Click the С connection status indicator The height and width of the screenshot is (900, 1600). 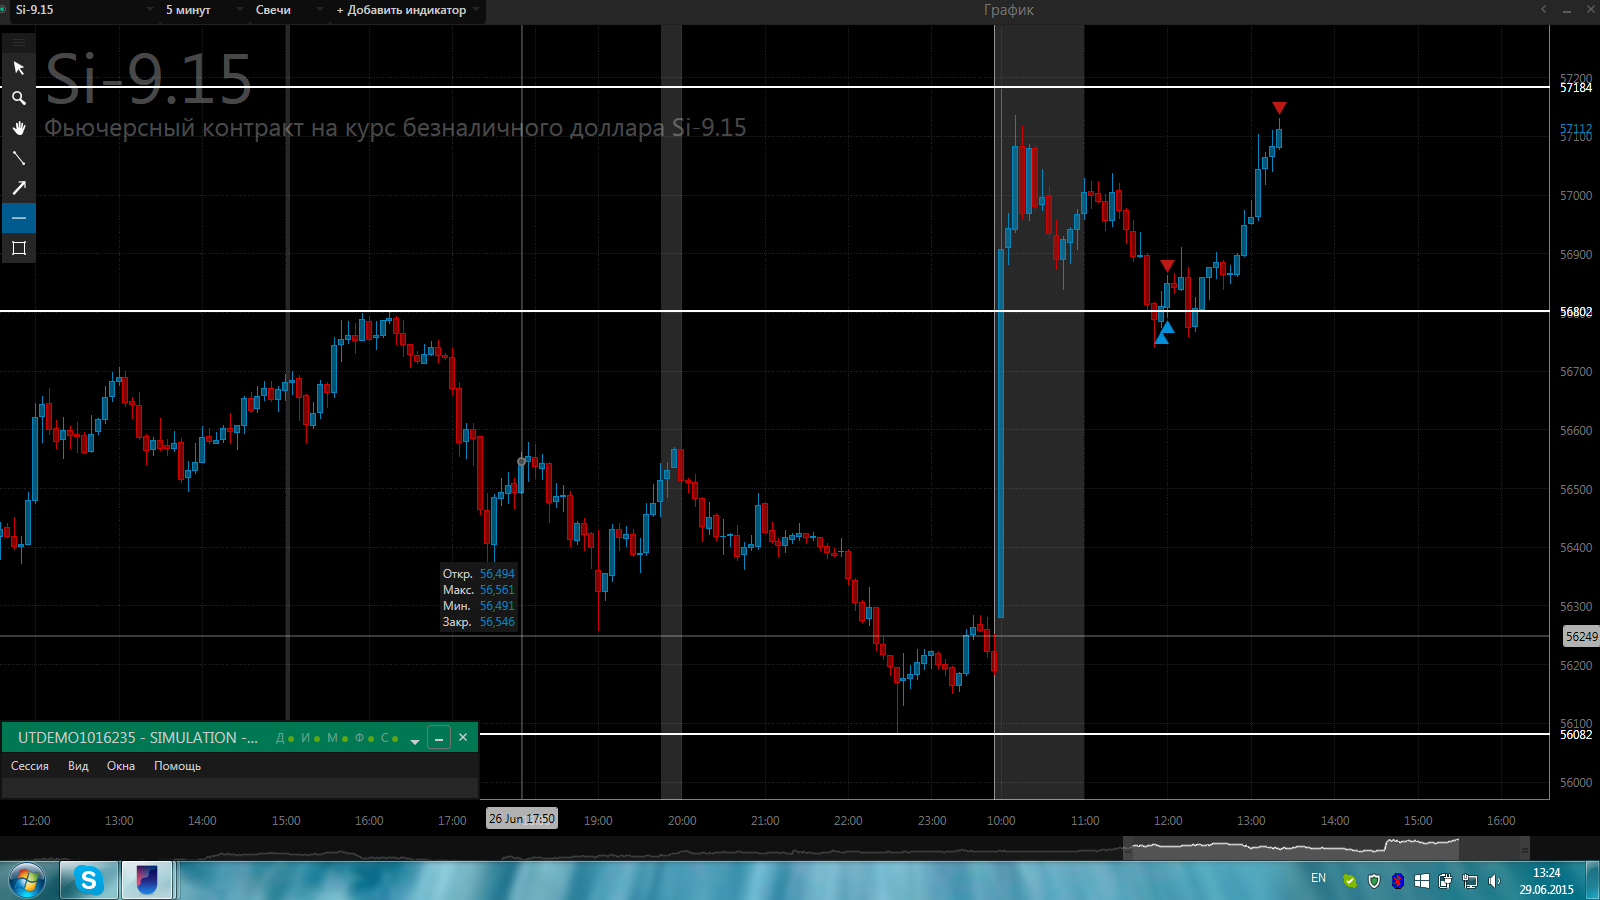[390, 738]
